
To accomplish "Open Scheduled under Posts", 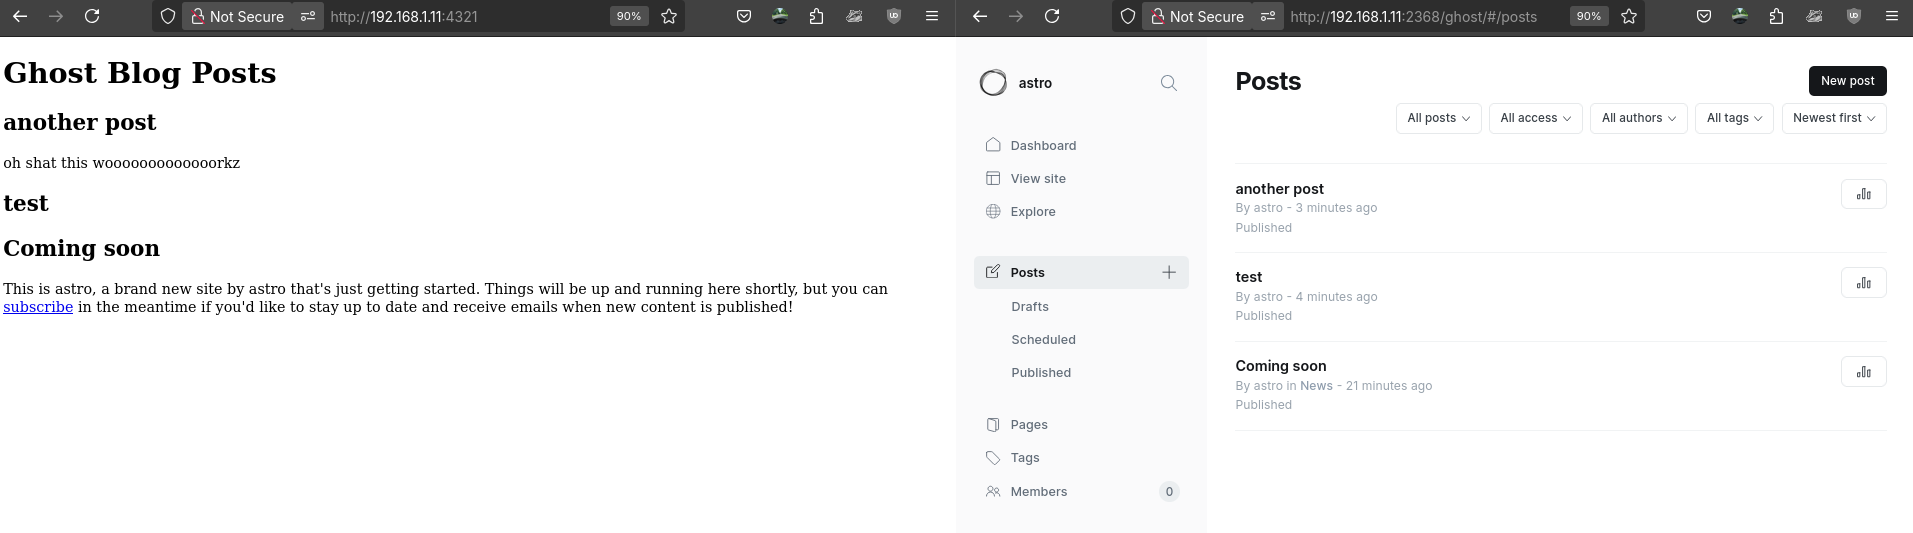I will (1043, 339).
